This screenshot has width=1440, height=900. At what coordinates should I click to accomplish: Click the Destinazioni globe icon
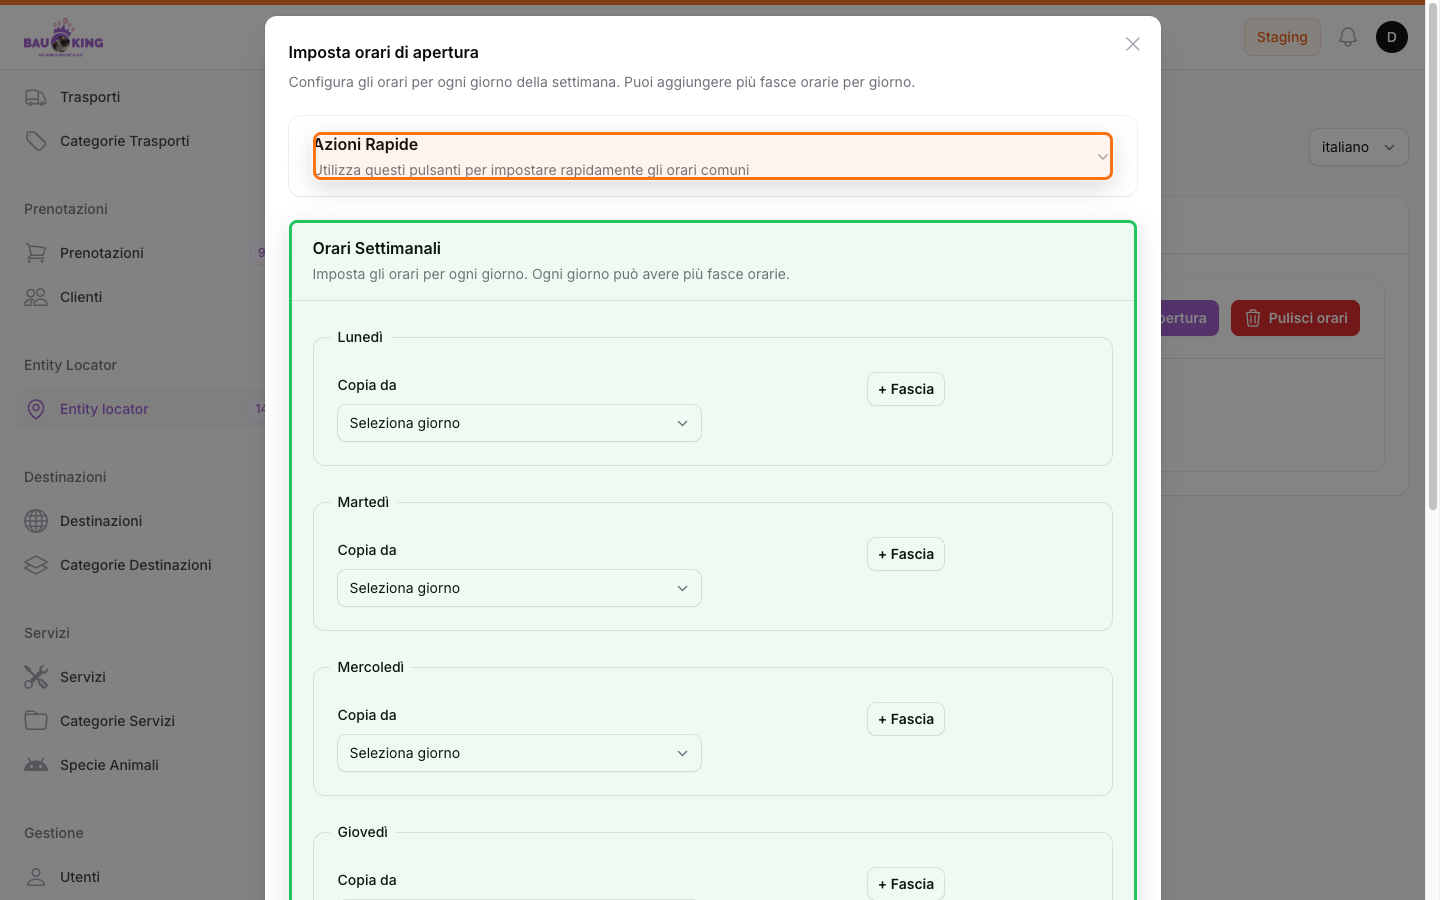click(36, 521)
